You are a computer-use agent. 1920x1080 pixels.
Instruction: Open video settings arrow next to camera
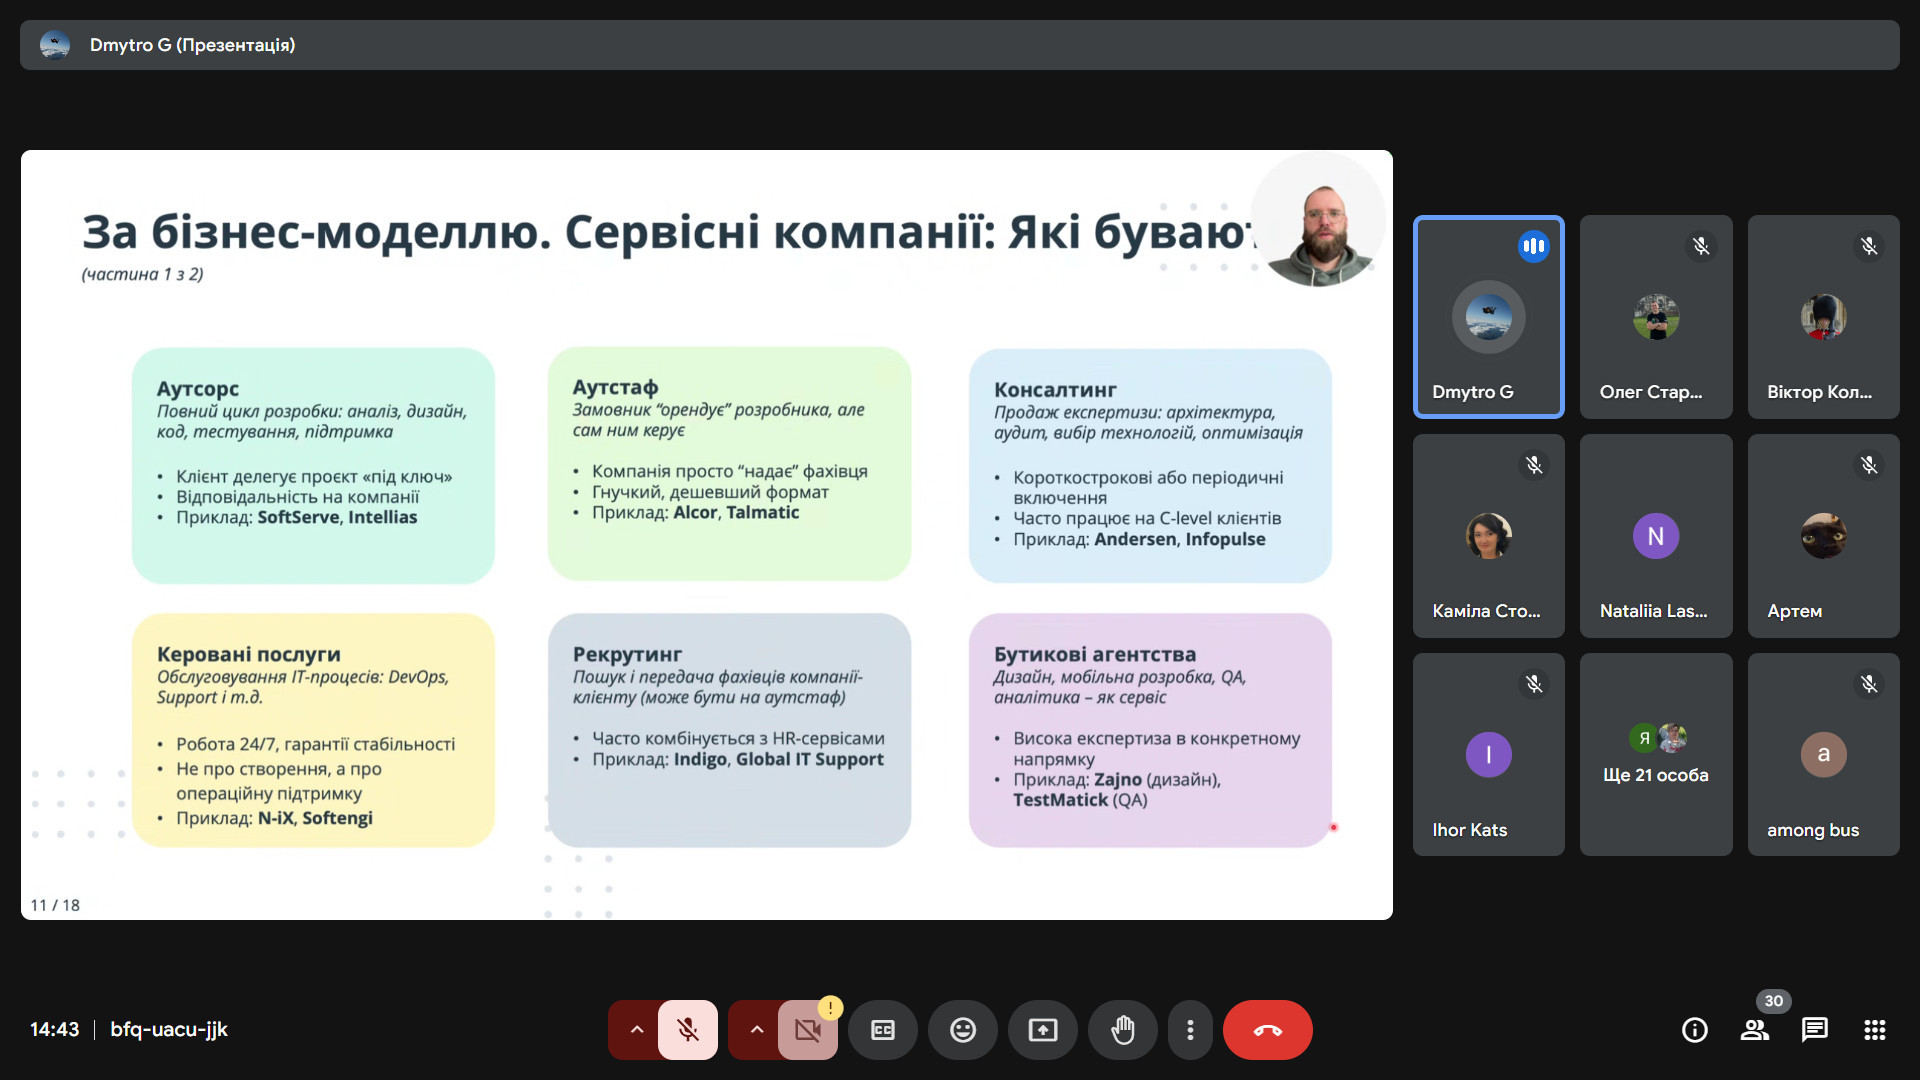pos(756,1030)
